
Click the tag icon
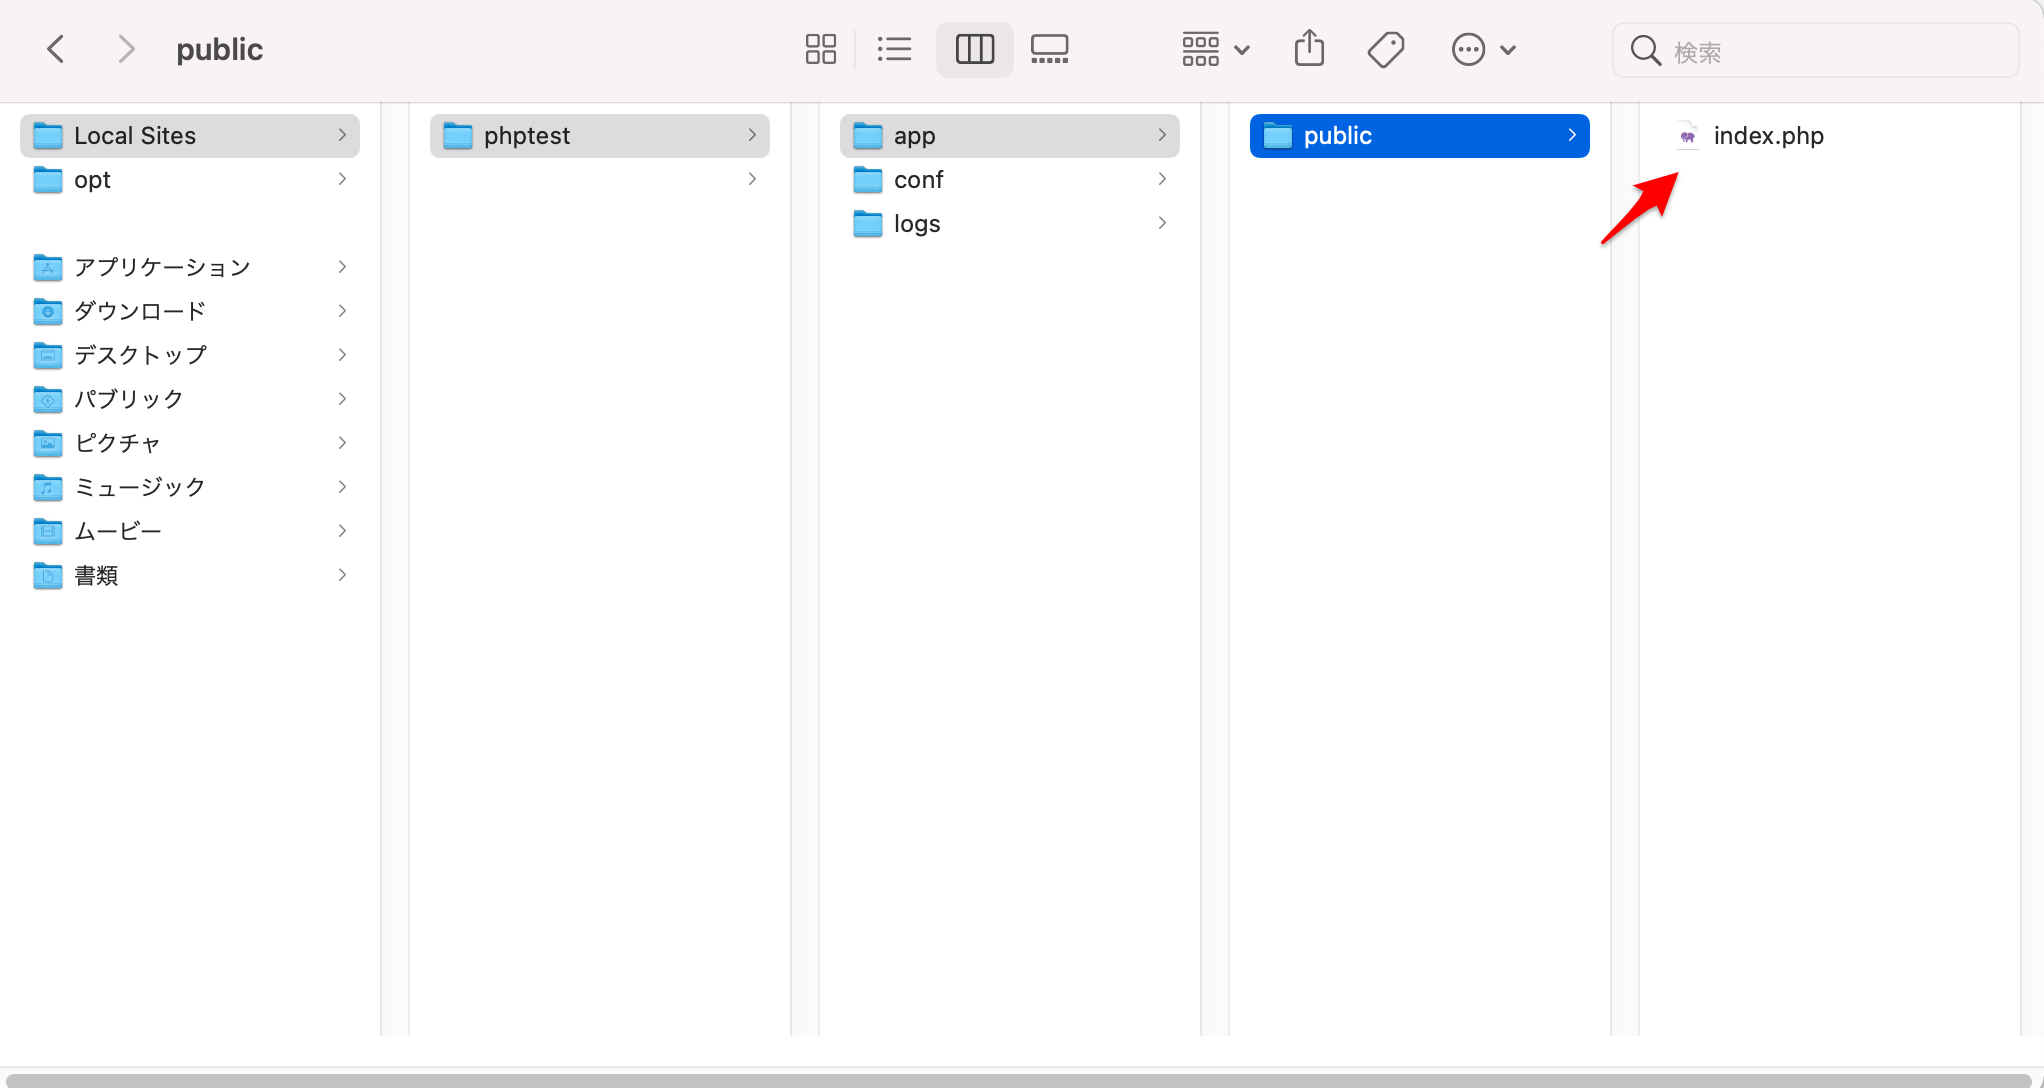[1386, 49]
